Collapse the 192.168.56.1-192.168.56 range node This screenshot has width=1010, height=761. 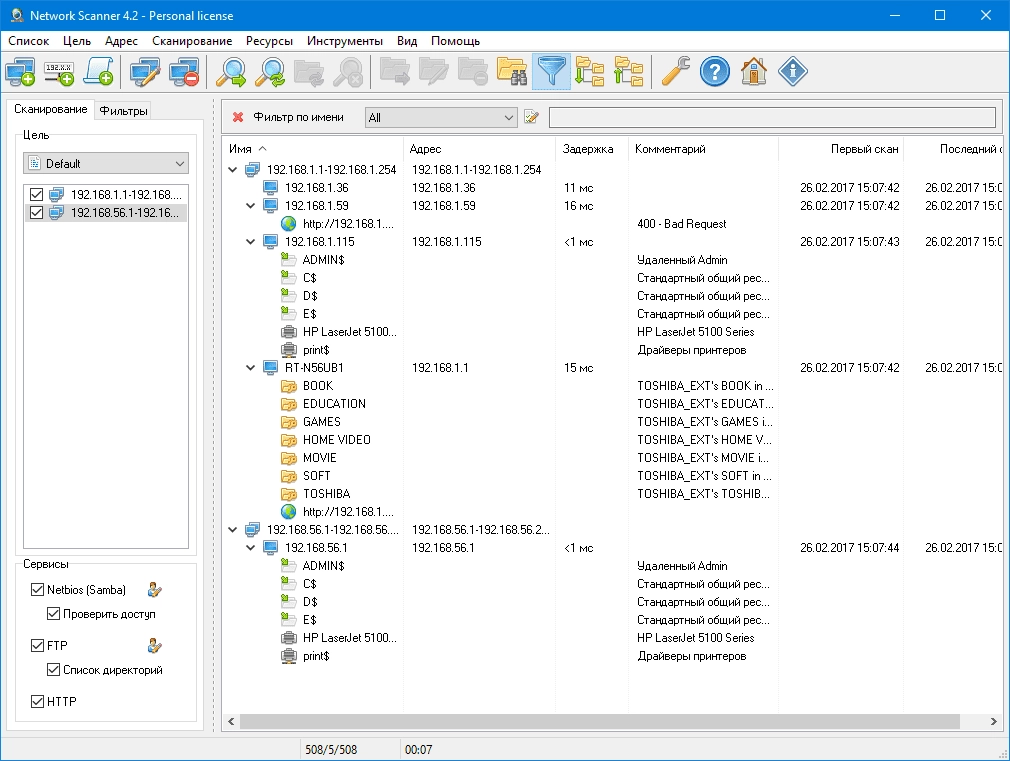pyautogui.click(x=233, y=530)
